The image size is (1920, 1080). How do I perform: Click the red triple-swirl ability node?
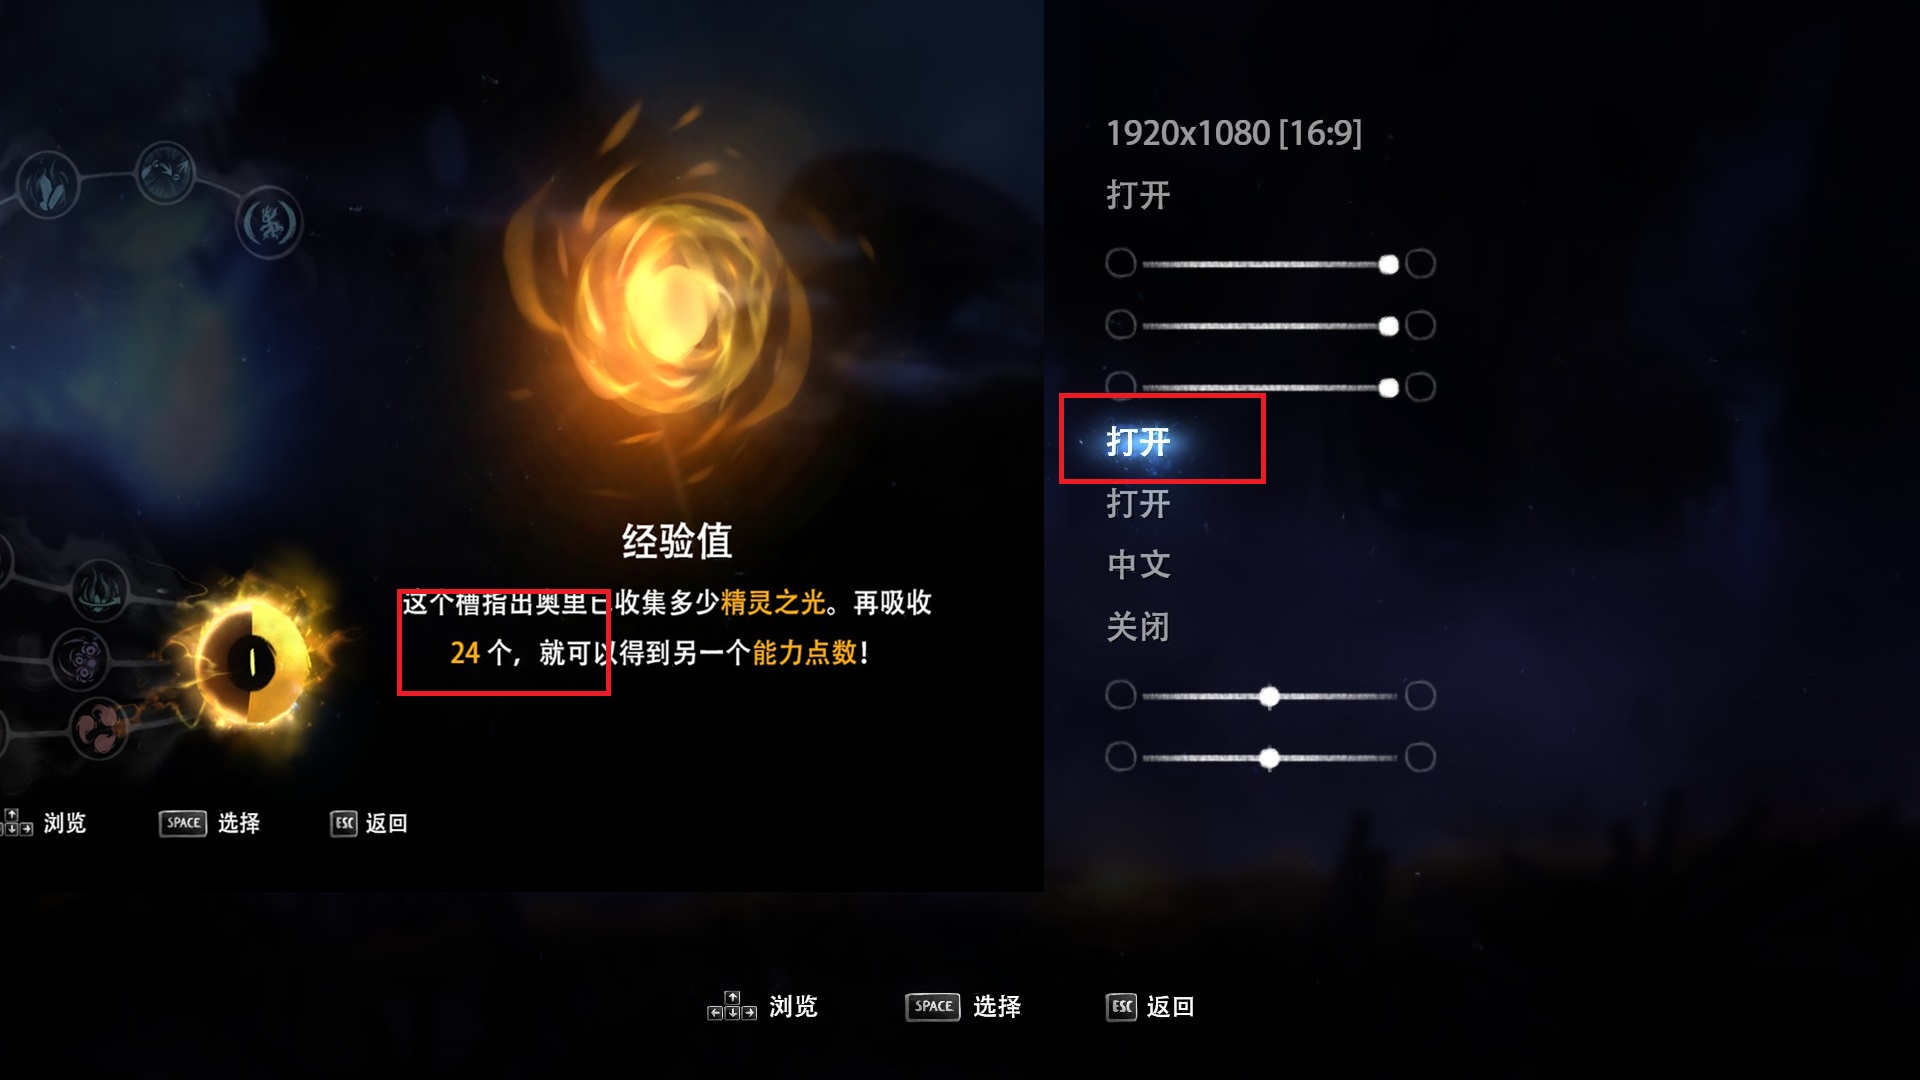[99, 726]
